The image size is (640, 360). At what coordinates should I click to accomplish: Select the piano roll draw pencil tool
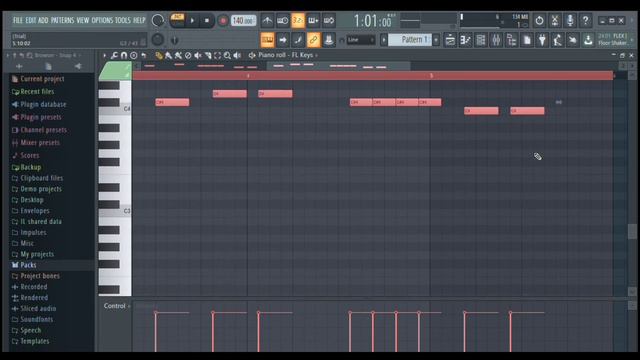159,55
